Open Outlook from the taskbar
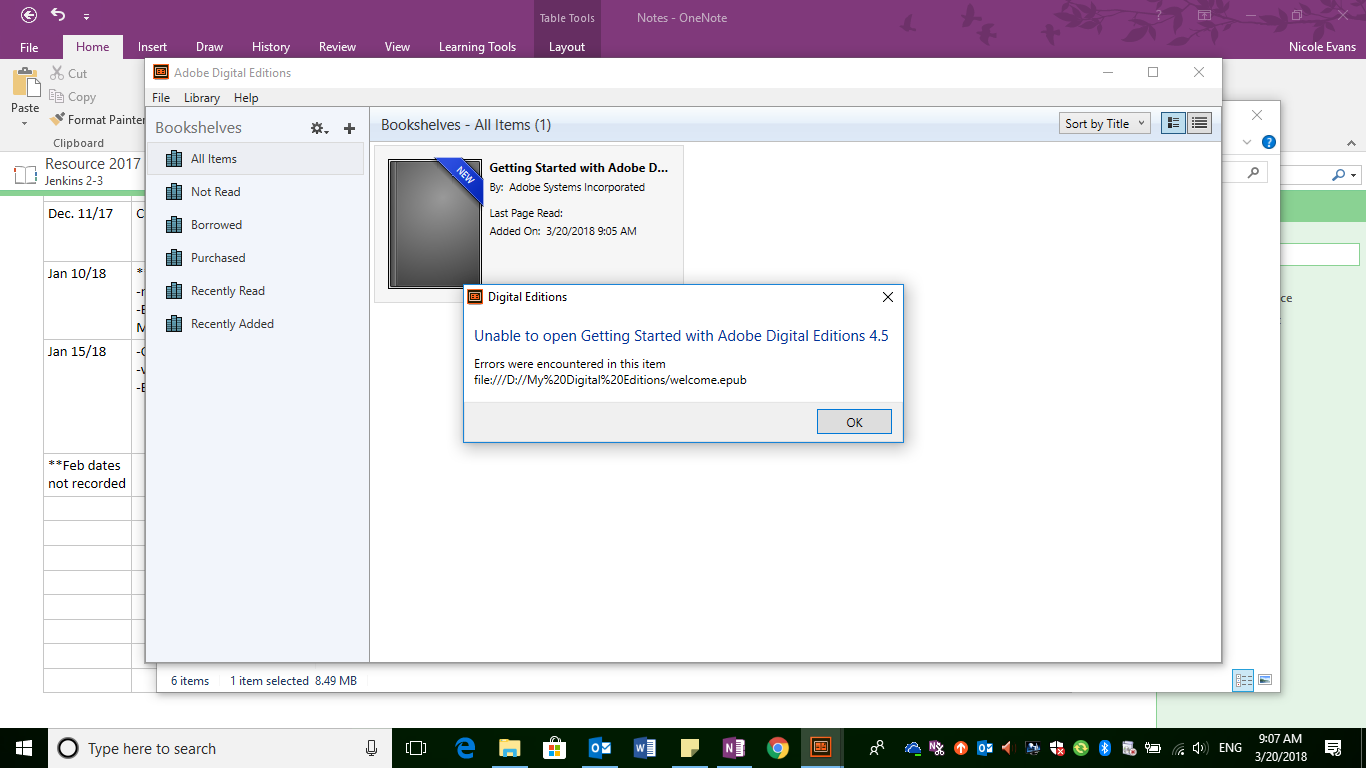Image resolution: width=1366 pixels, height=768 pixels. pos(600,748)
